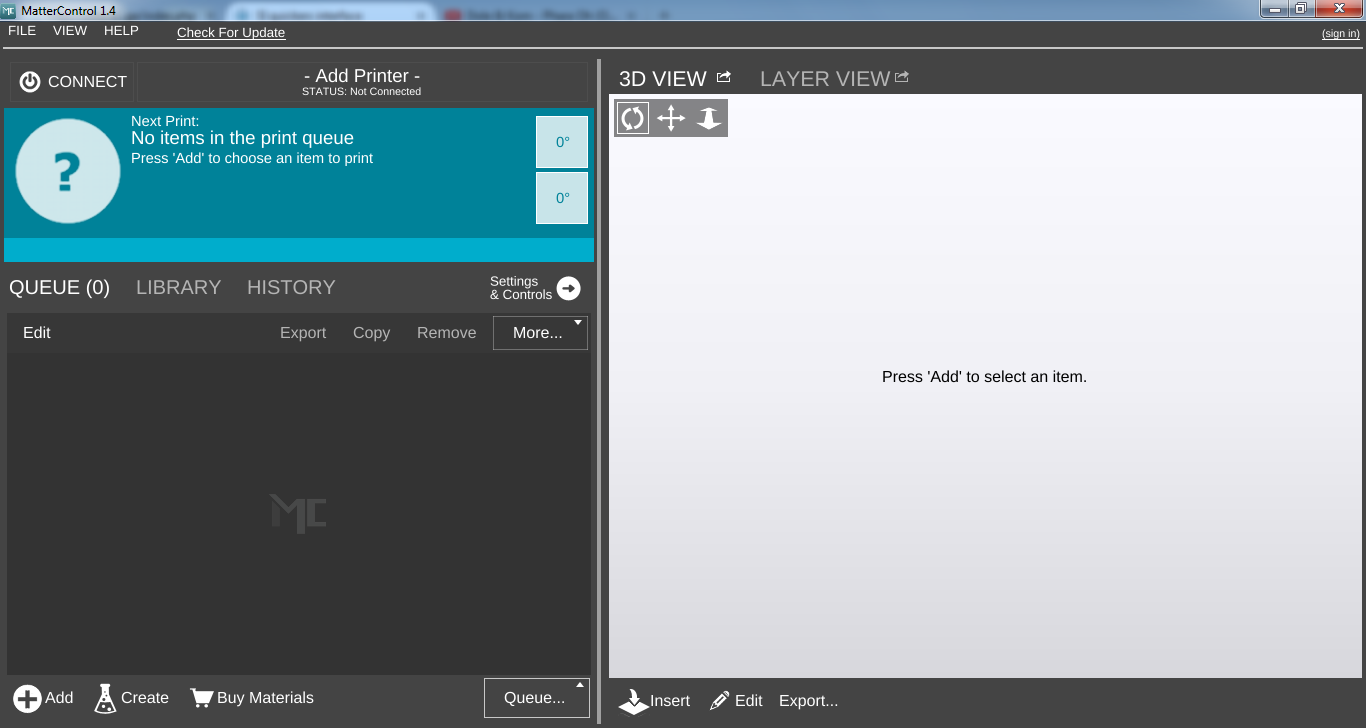Click the Settings & Controls text

pos(521,288)
